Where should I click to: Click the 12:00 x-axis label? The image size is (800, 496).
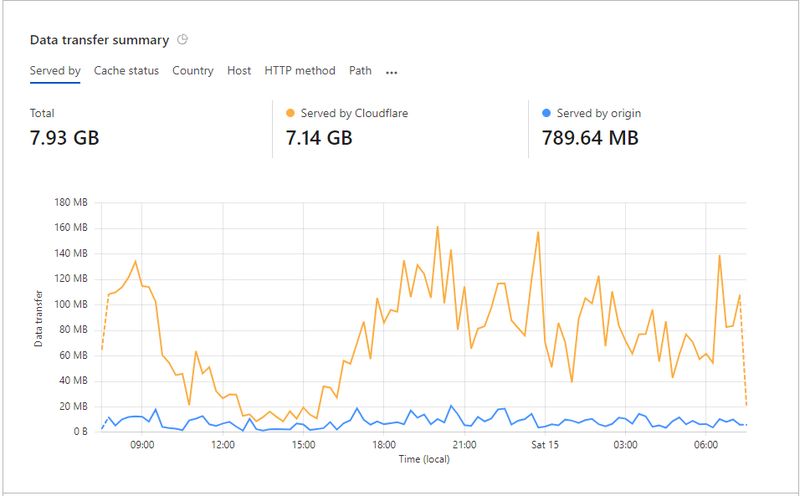click(x=222, y=444)
